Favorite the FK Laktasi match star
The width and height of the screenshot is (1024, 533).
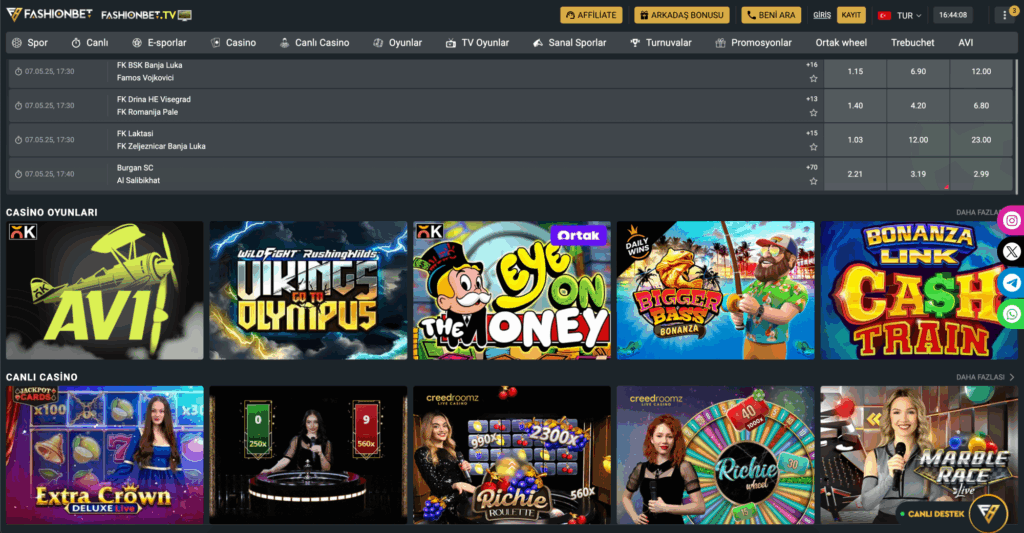click(813, 148)
